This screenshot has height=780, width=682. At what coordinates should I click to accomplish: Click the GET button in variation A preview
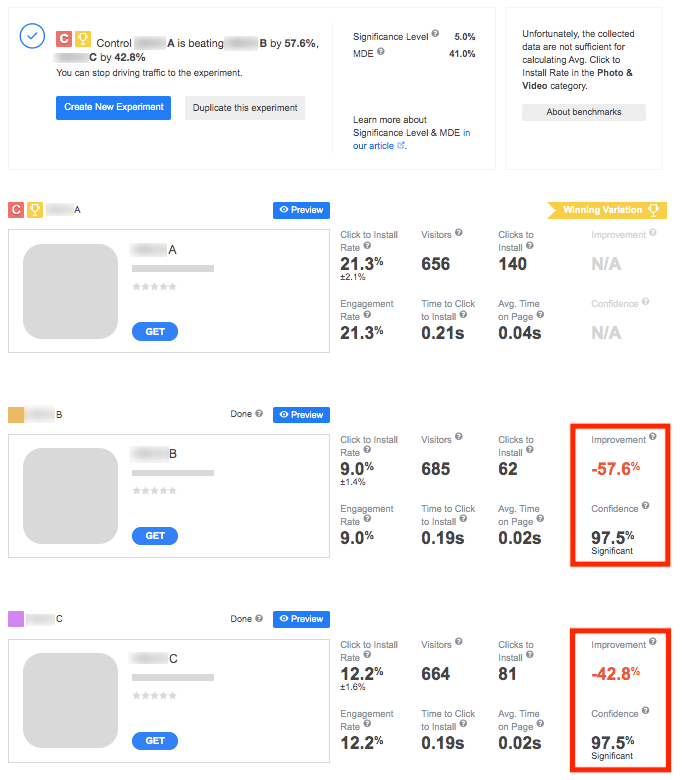155,331
